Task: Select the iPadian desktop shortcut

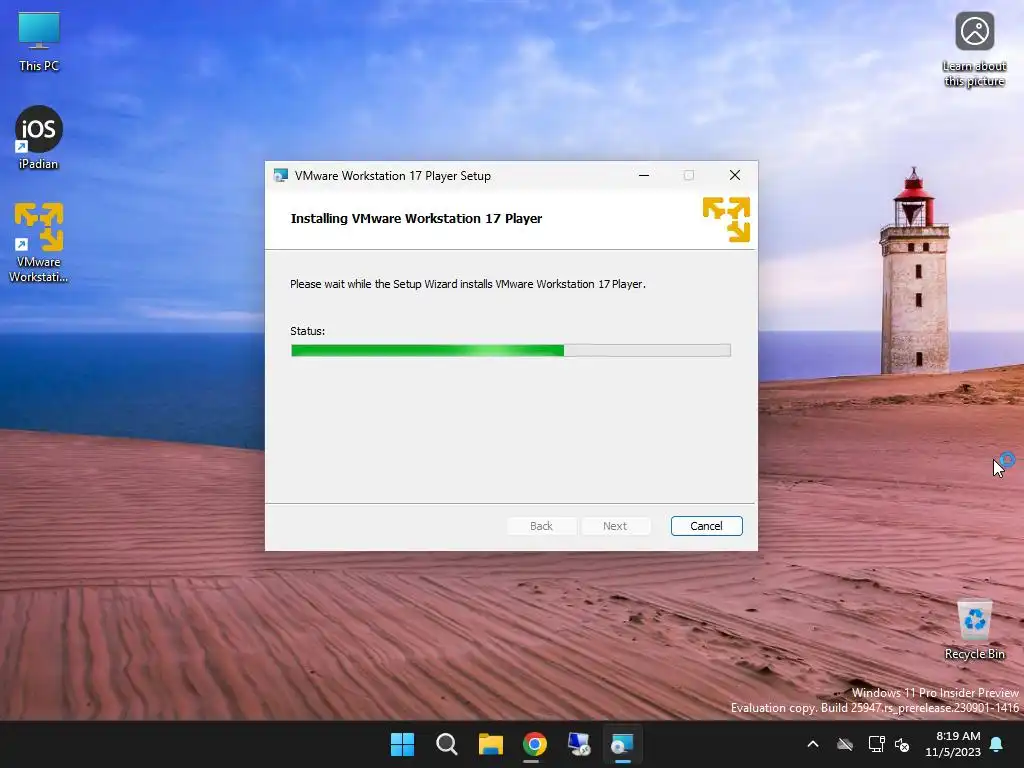Action: pyautogui.click(x=39, y=138)
